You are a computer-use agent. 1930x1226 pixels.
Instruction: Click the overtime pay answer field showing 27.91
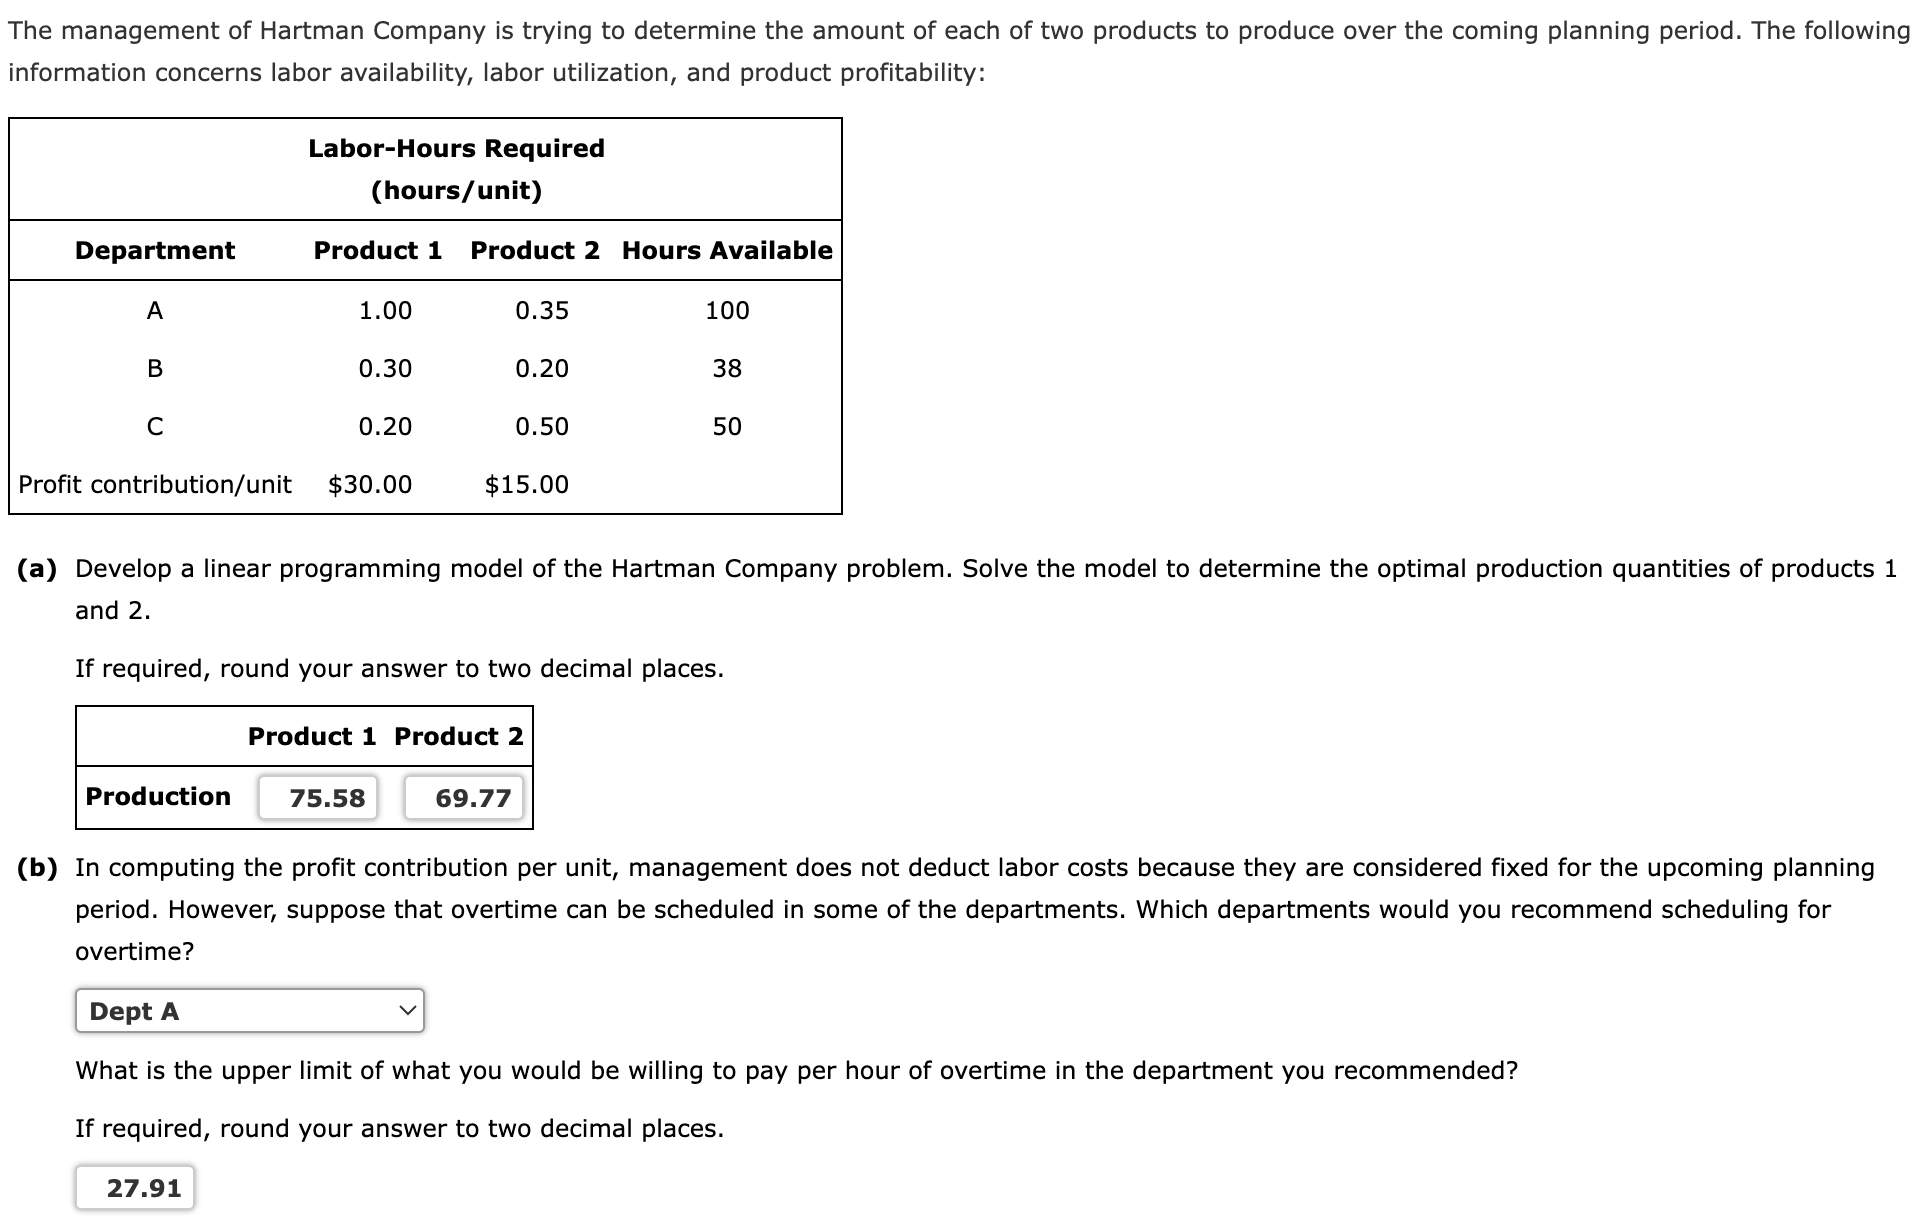(x=133, y=1187)
